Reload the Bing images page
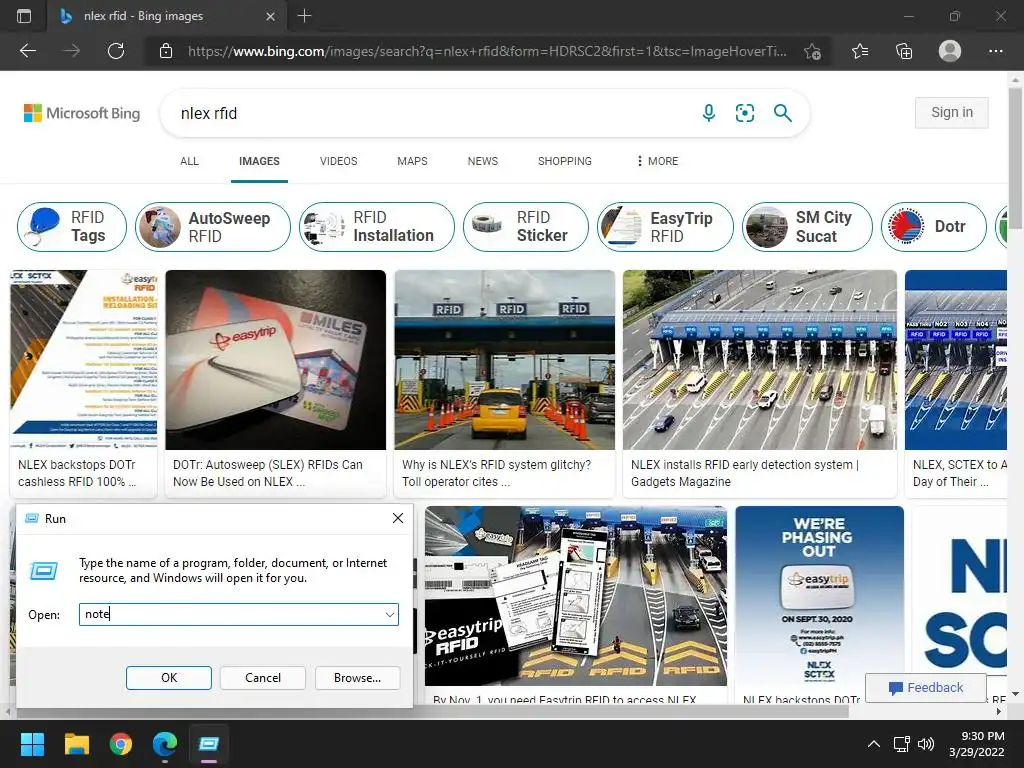This screenshot has width=1024, height=768. coord(116,51)
